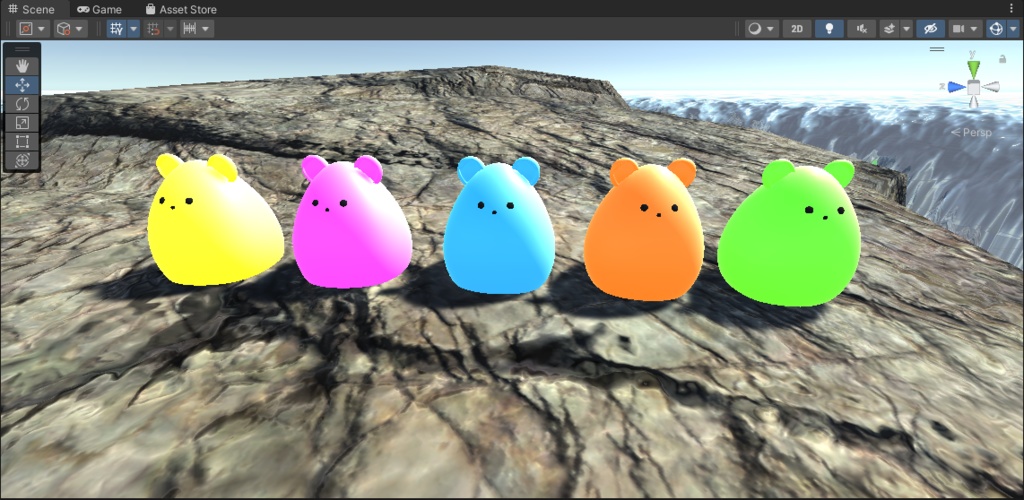This screenshot has width=1024, height=500.
Task: Select the Rect transform tool
Action: click(x=22, y=142)
